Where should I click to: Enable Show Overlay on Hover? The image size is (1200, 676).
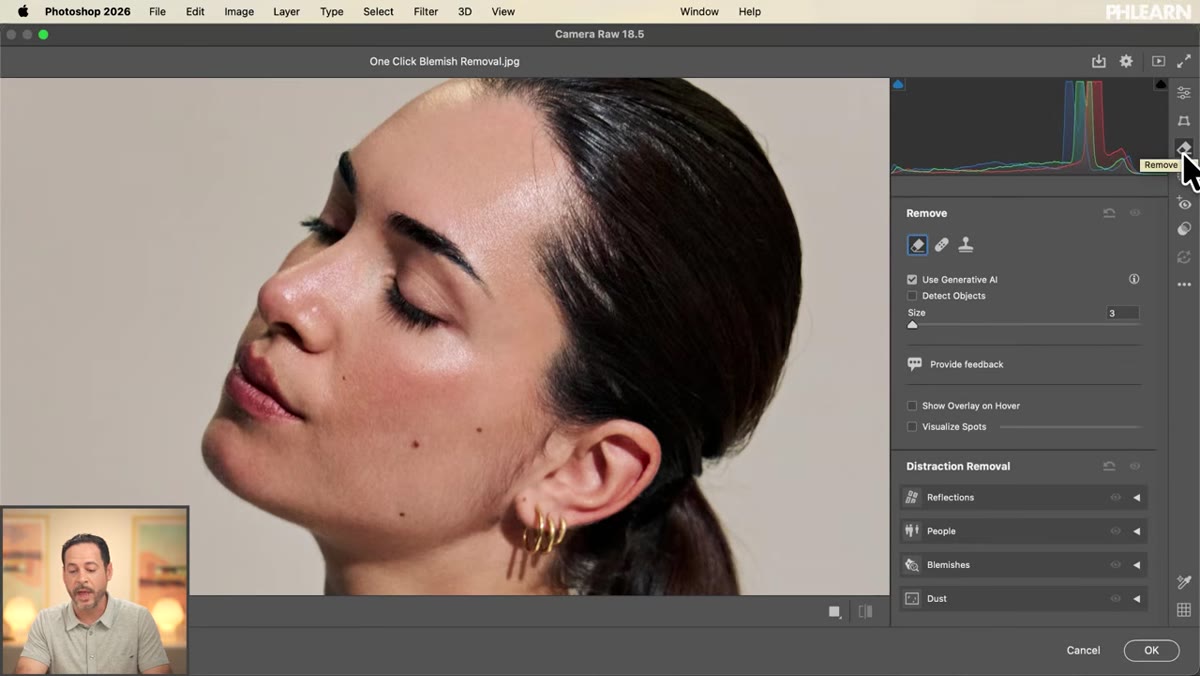click(x=912, y=406)
